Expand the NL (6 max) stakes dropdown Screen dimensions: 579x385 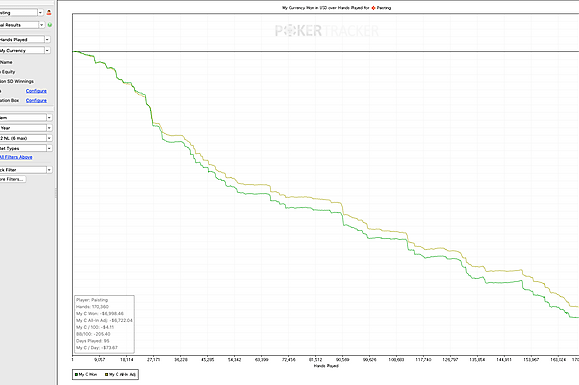tap(49, 138)
